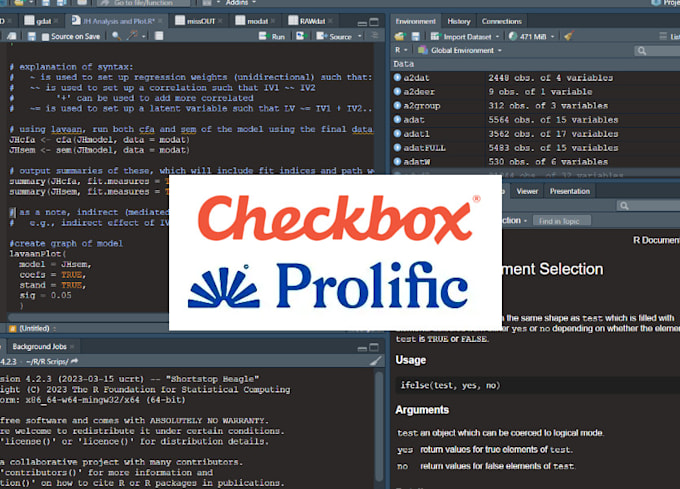The height and width of the screenshot is (489, 680).
Task: Compile report using the notebook icon
Action: [159, 36]
